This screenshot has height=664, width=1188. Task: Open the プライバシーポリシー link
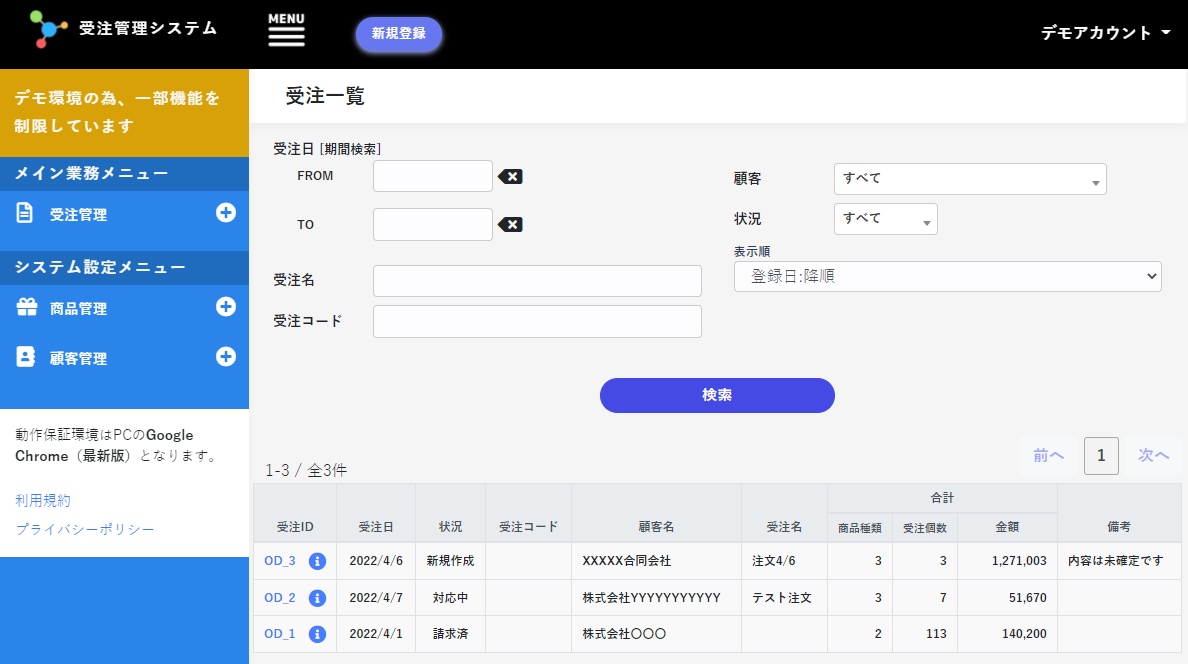coord(85,529)
